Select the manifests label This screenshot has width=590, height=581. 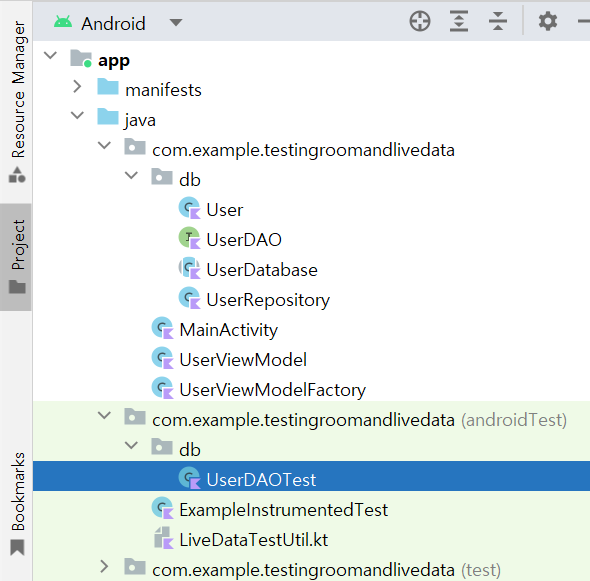163,90
